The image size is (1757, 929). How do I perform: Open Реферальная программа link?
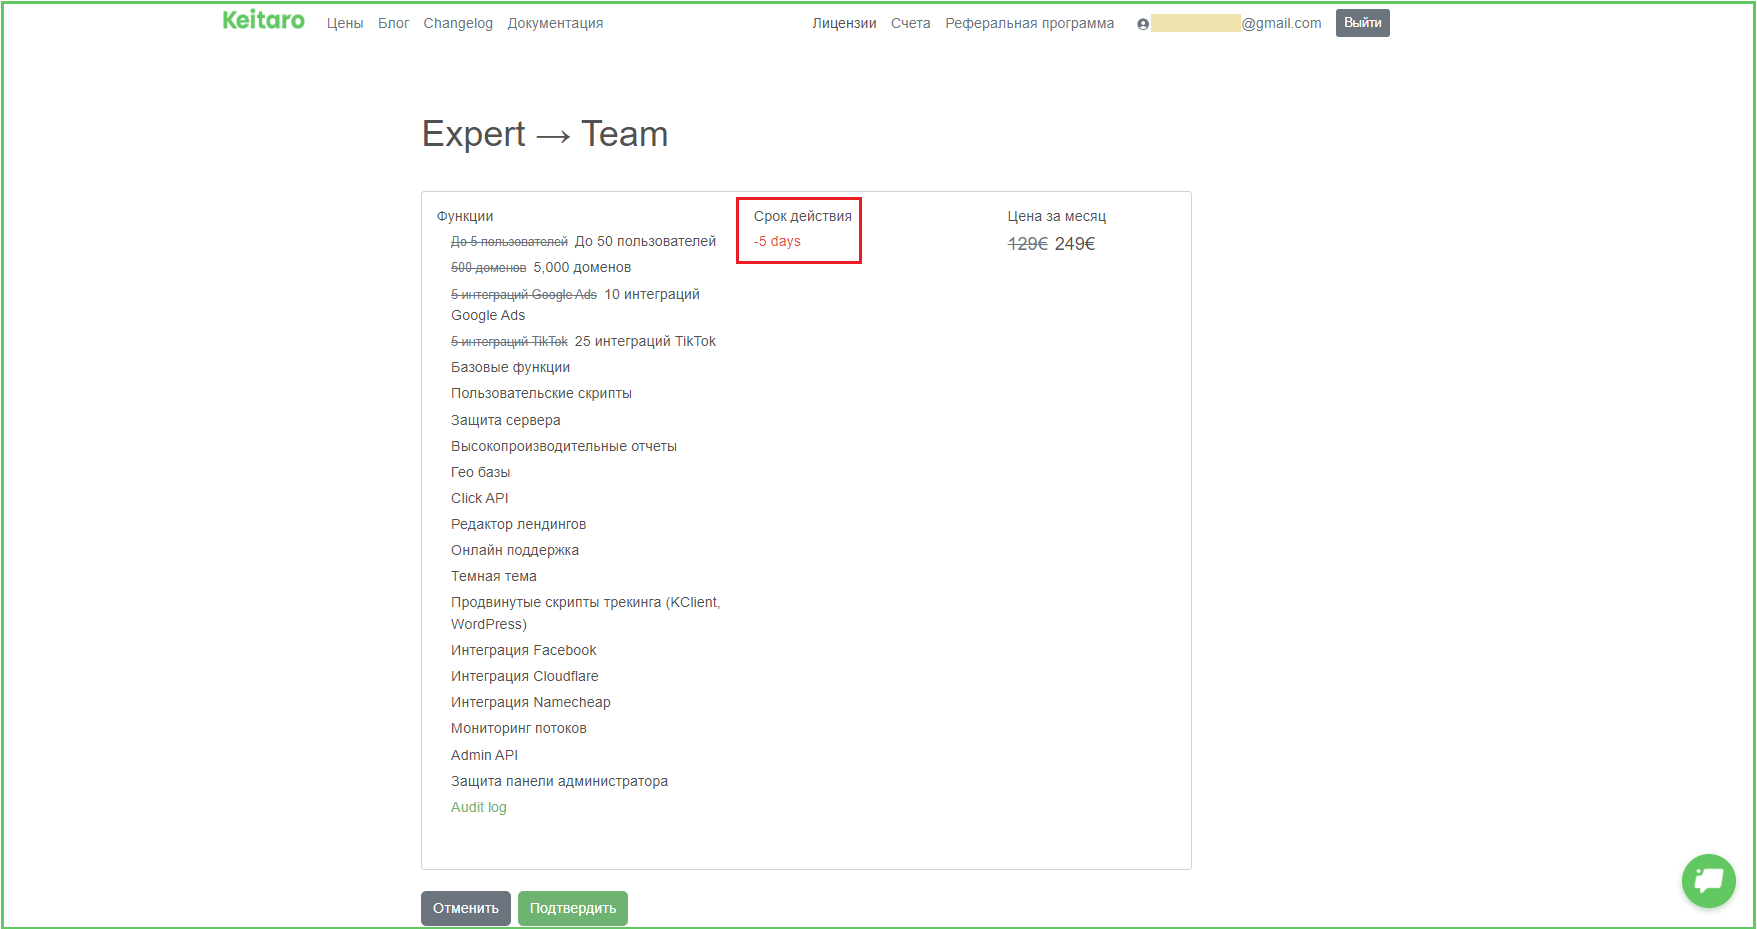pos(1030,23)
